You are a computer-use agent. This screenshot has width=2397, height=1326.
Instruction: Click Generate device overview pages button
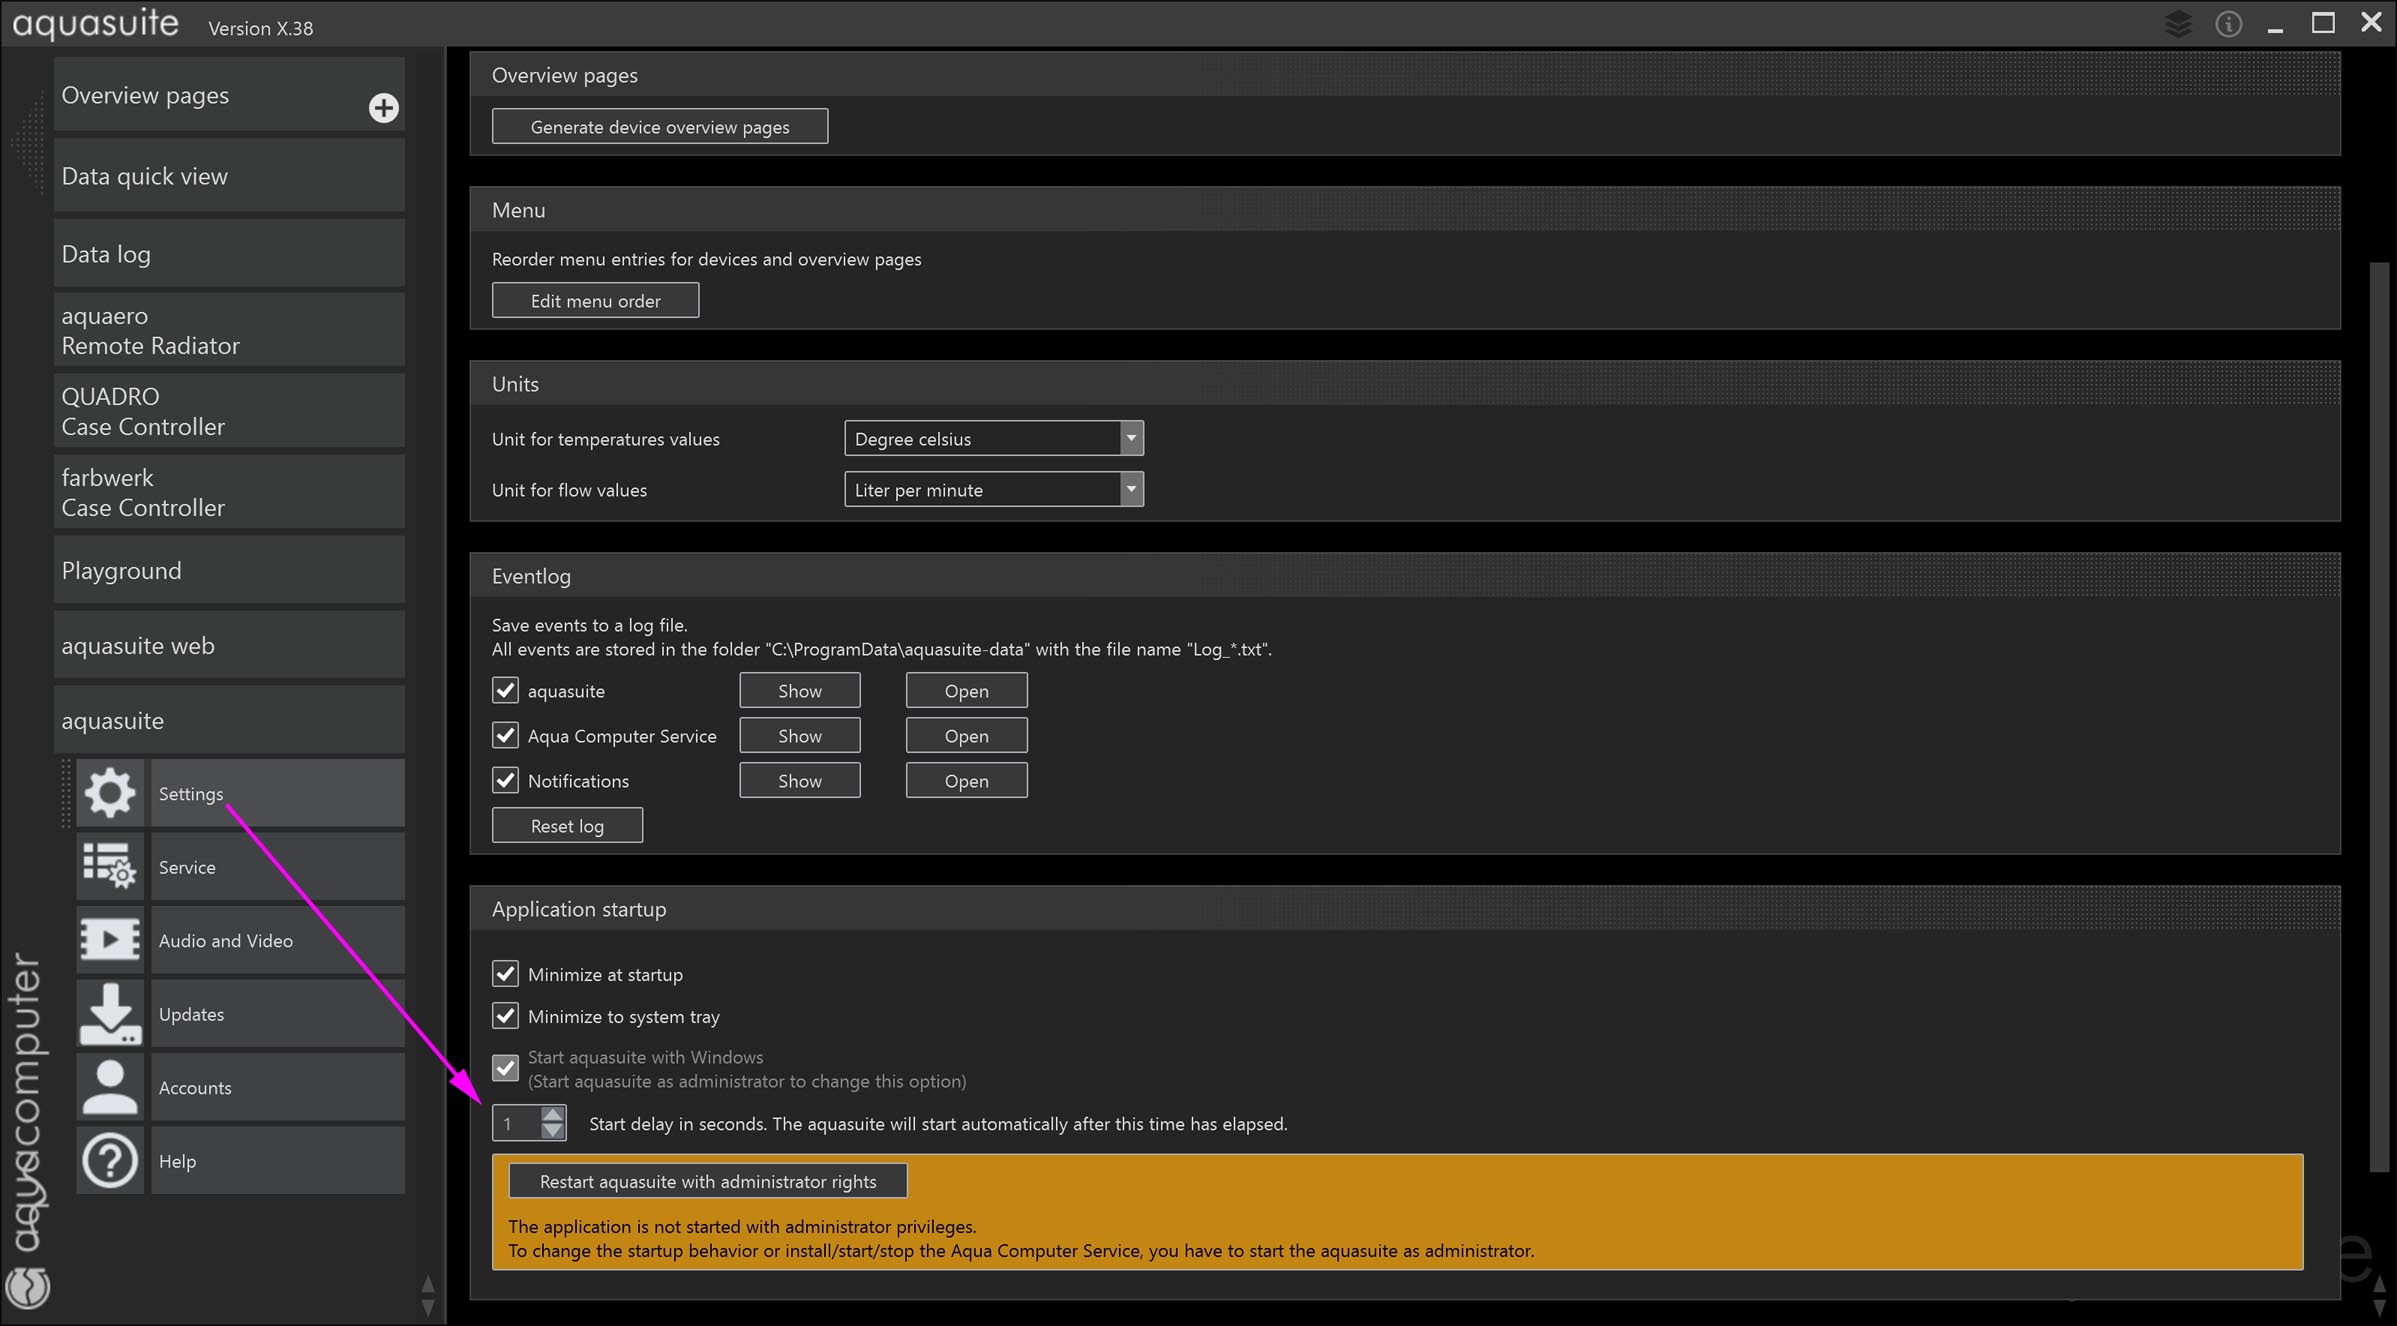(659, 127)
